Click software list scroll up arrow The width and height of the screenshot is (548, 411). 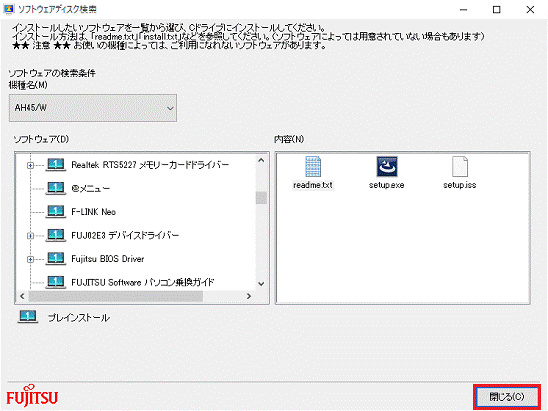click(261, 160)
